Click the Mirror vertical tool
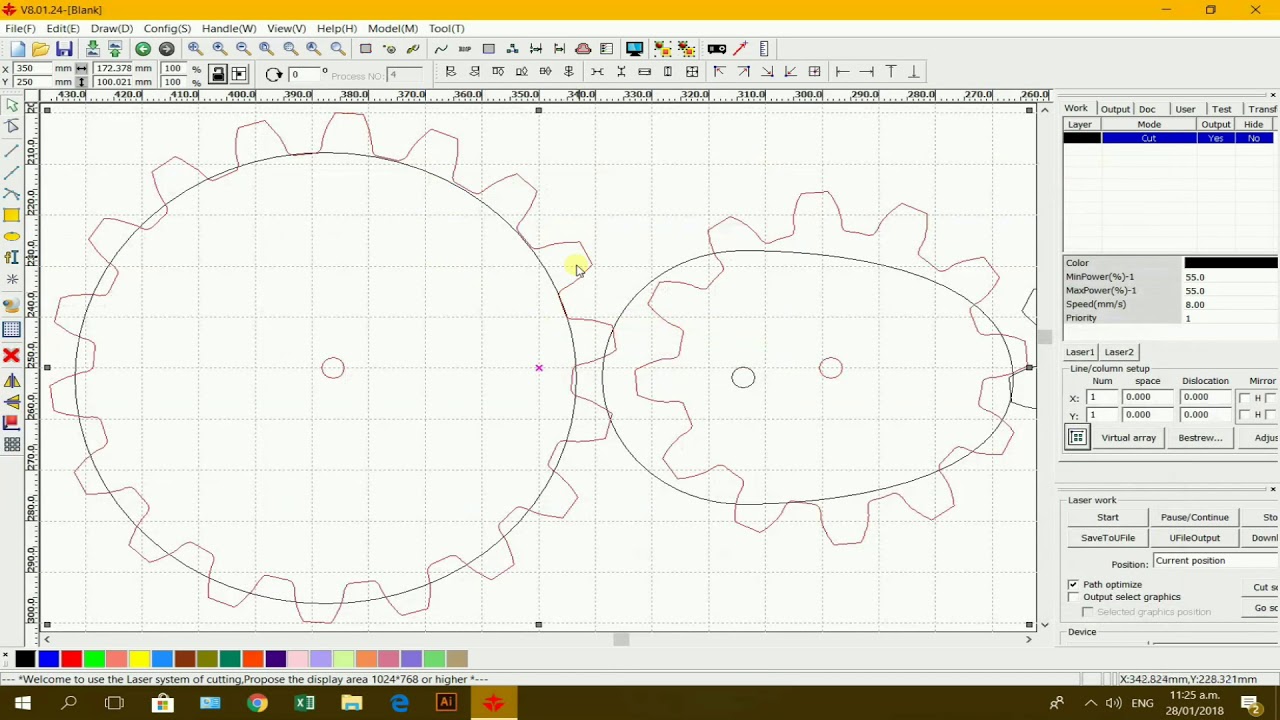The width and height of the screenshot is (1280, 720). point(12,402)
